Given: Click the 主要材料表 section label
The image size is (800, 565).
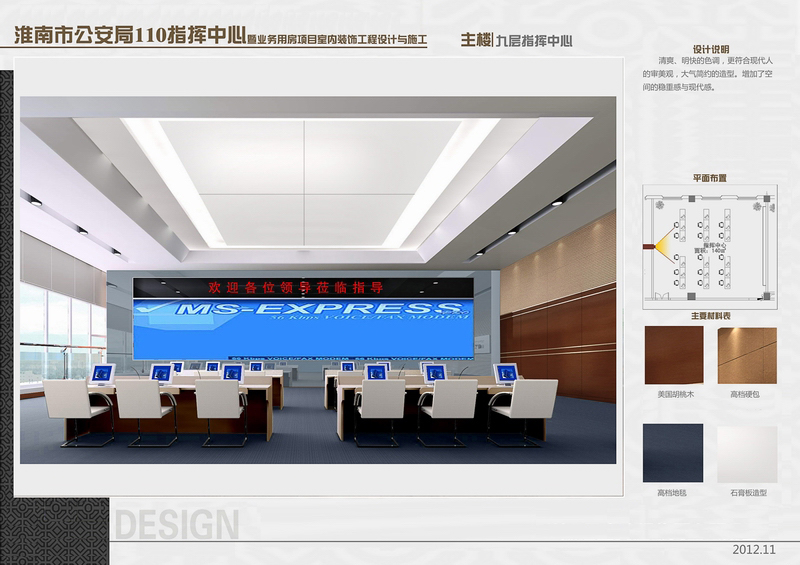Looking at the screenshot, I should pyautogui.click(x=710, y=316).
